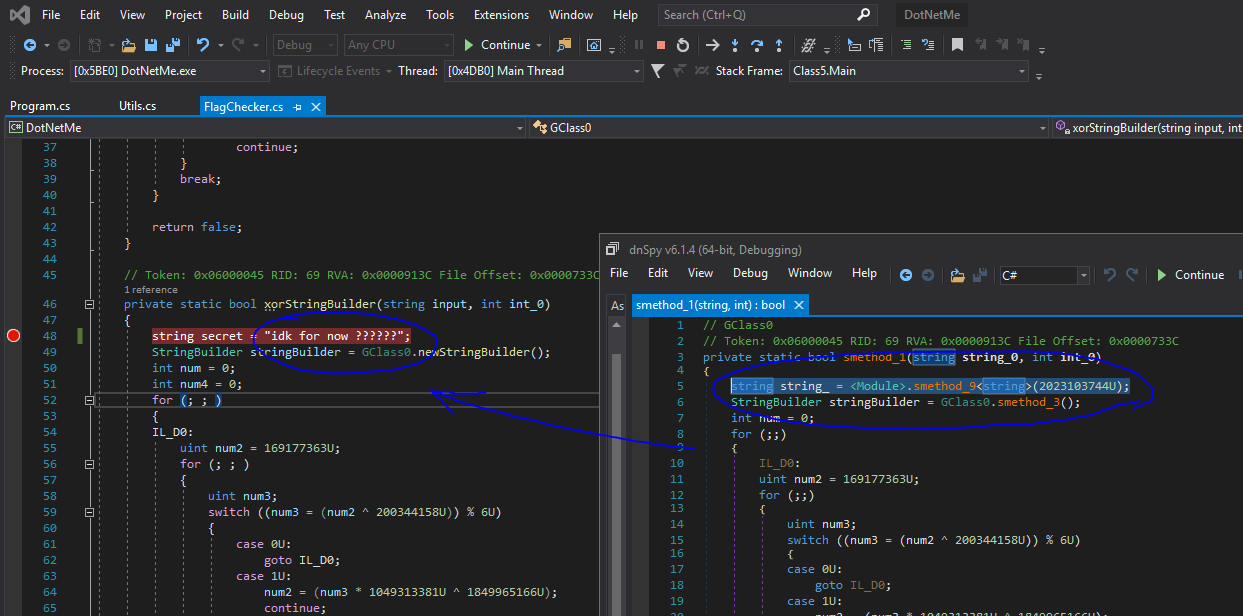Screen dimensions: 1243x616
Task: Click the Save All icon
Action: pyautogui.click(x=172, y=45)
